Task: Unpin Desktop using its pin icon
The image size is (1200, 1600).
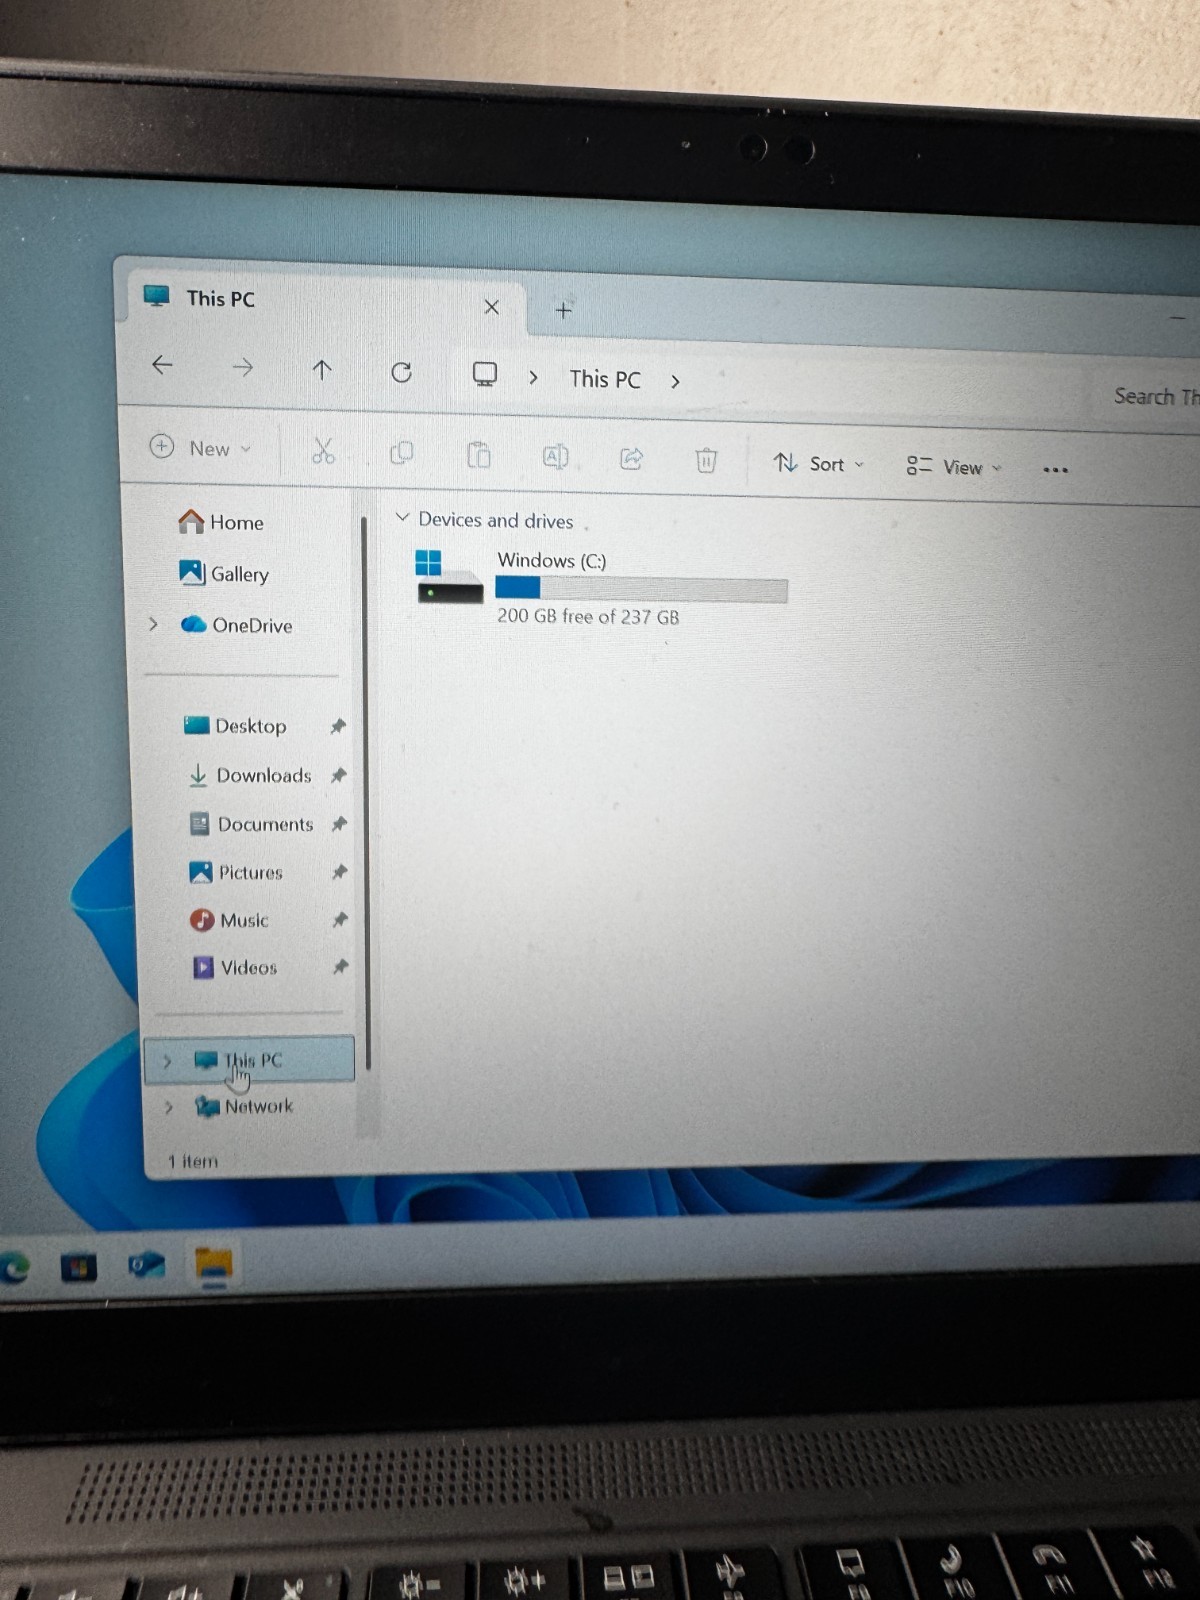Action: [338, 726]
